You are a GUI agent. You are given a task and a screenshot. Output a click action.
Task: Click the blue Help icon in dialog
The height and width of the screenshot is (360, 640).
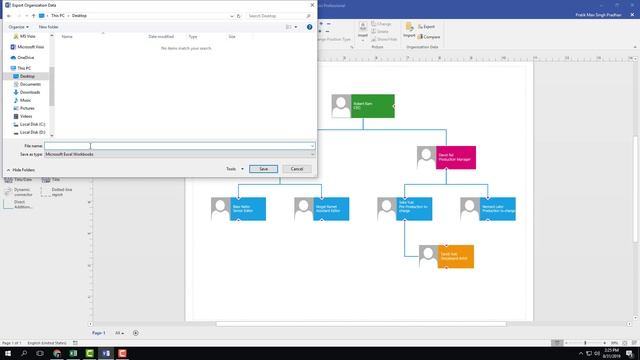point(309,27)
